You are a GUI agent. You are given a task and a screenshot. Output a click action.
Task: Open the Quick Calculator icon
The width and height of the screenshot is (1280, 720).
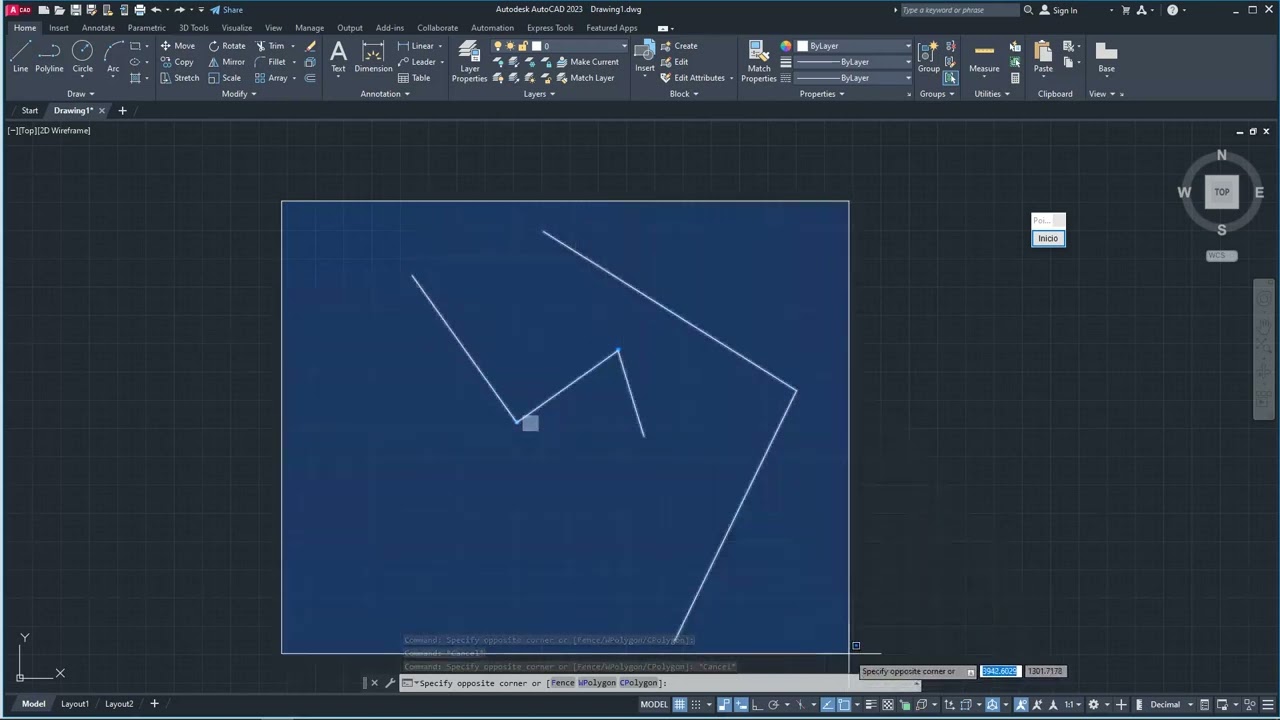(x=1015, y=78)
